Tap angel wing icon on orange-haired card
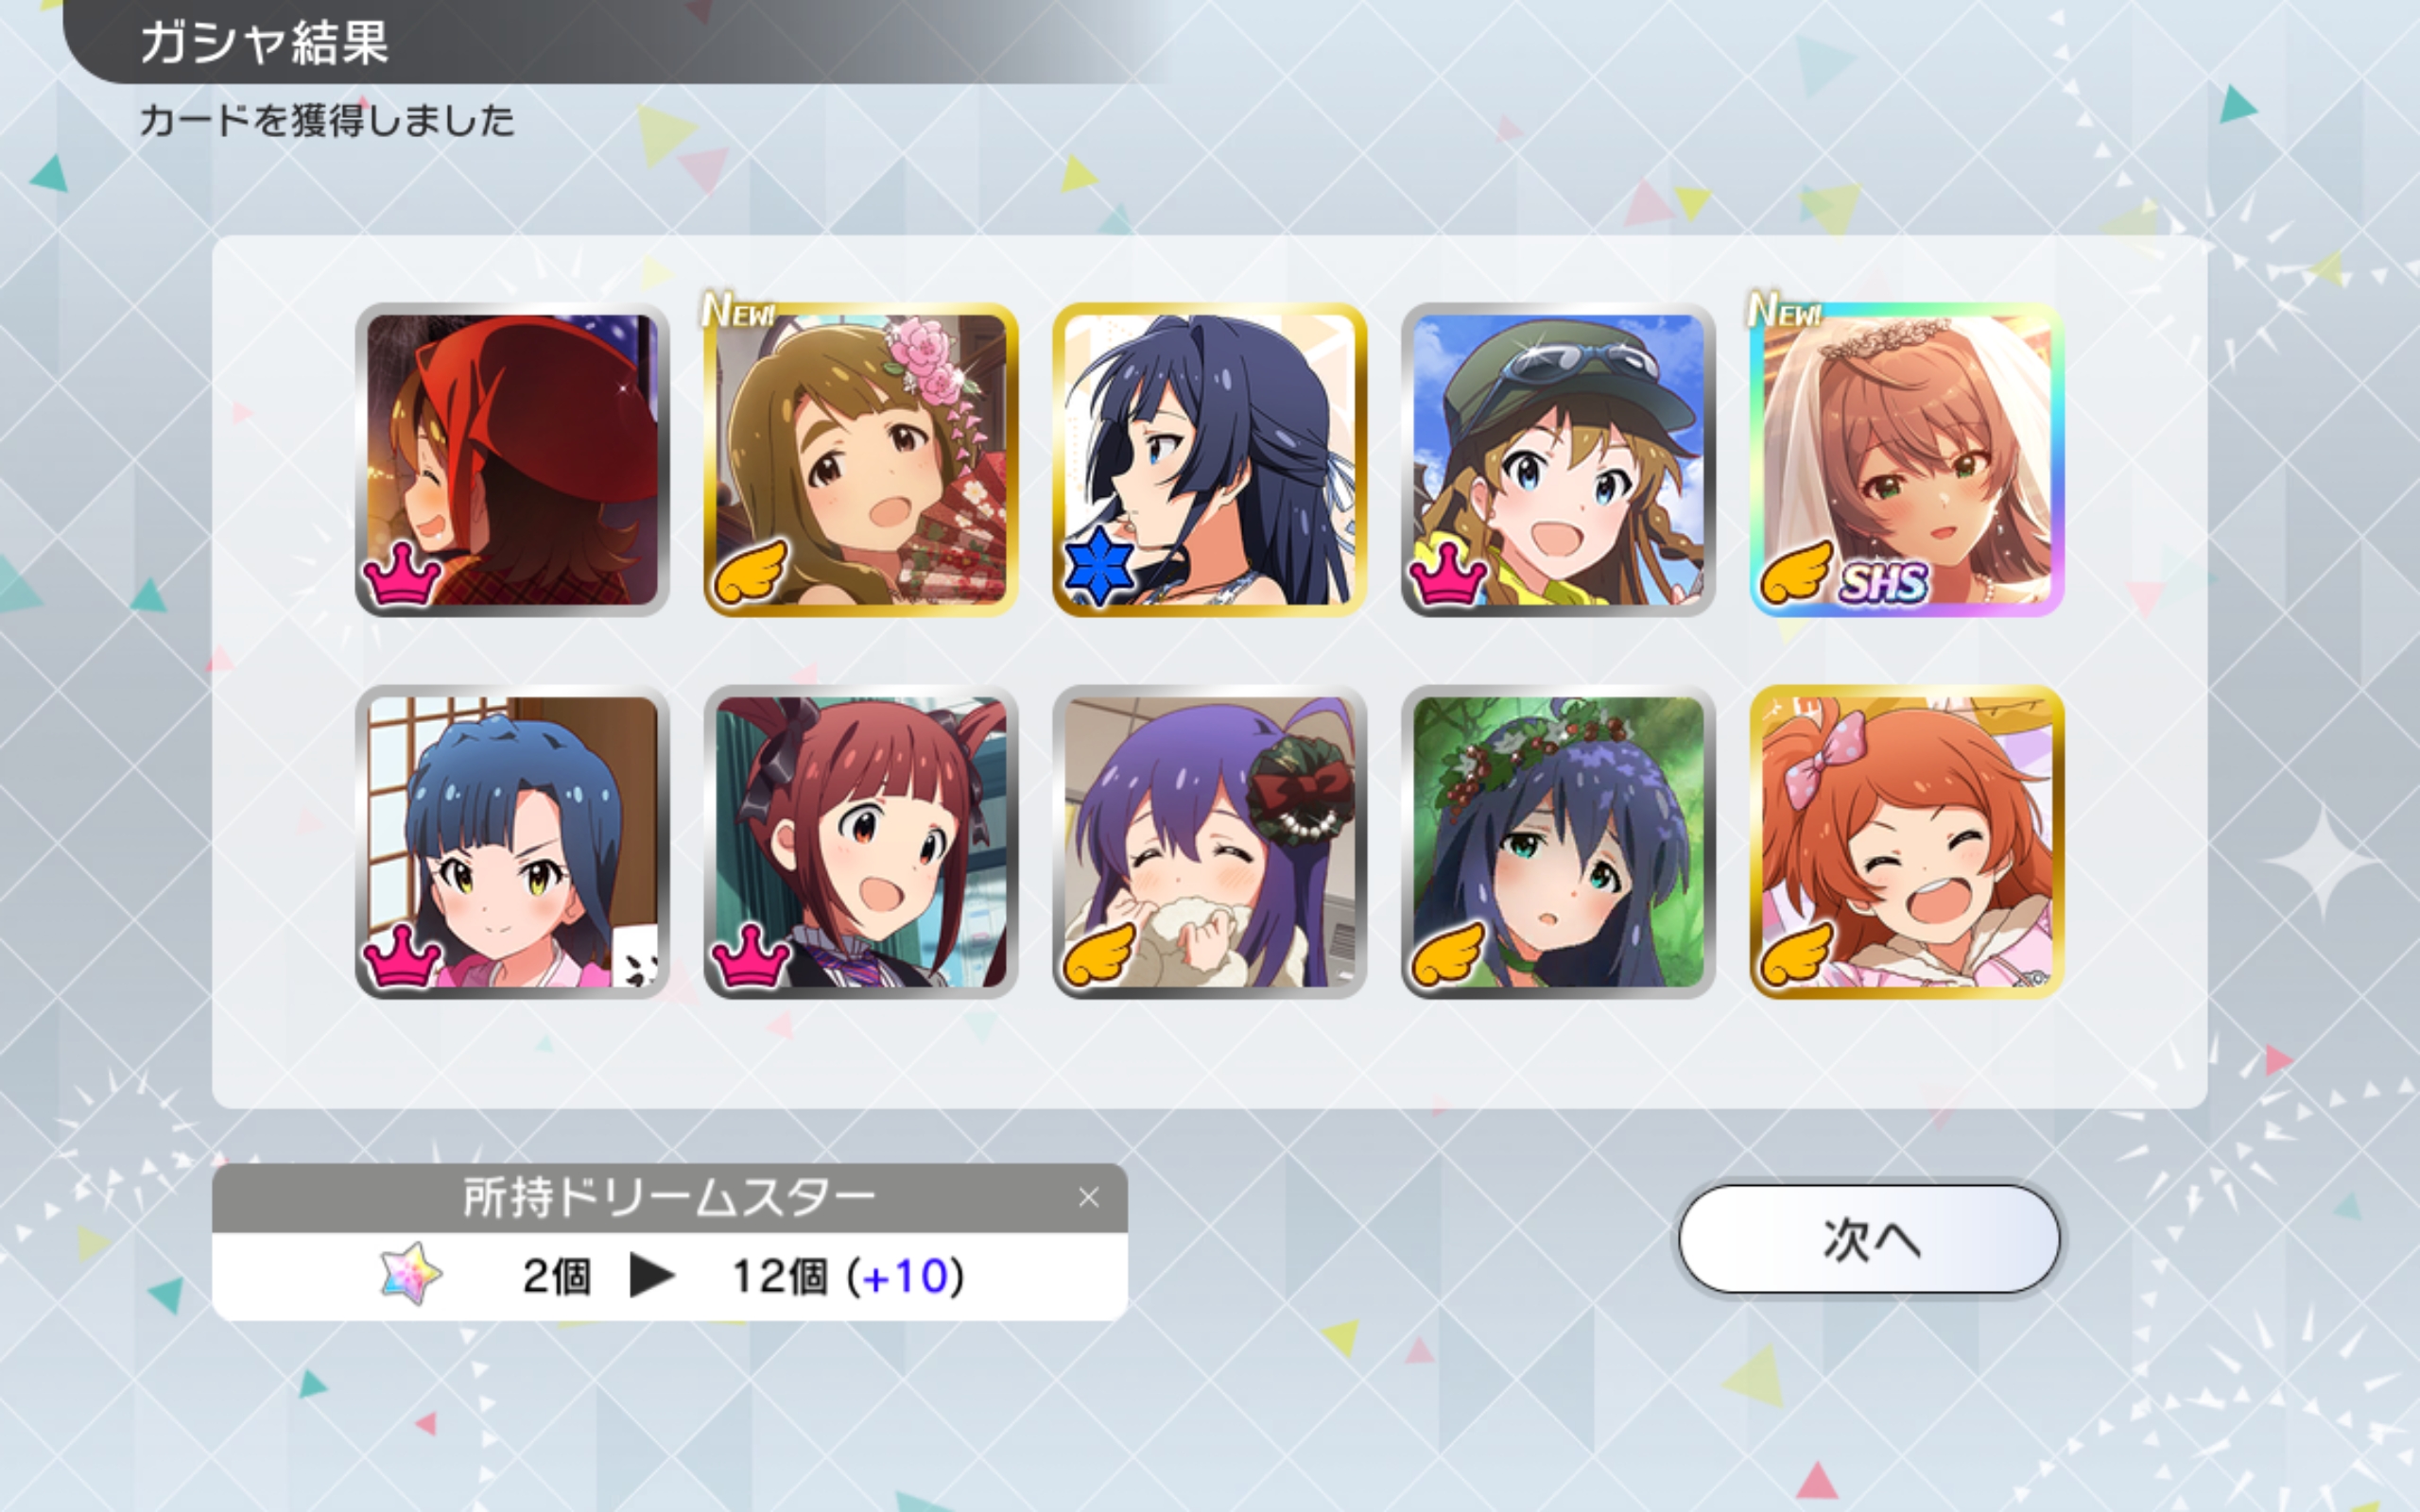 (x=1797, y=954)
